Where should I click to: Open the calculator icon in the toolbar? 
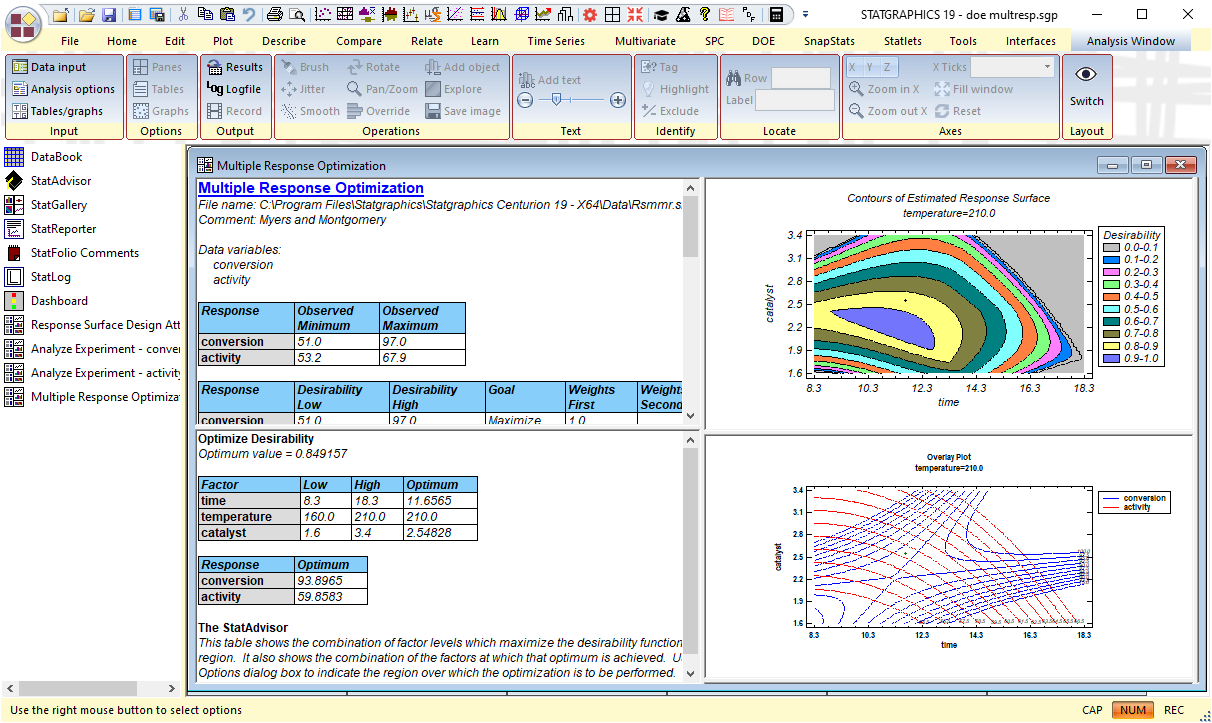pos(776,15)
